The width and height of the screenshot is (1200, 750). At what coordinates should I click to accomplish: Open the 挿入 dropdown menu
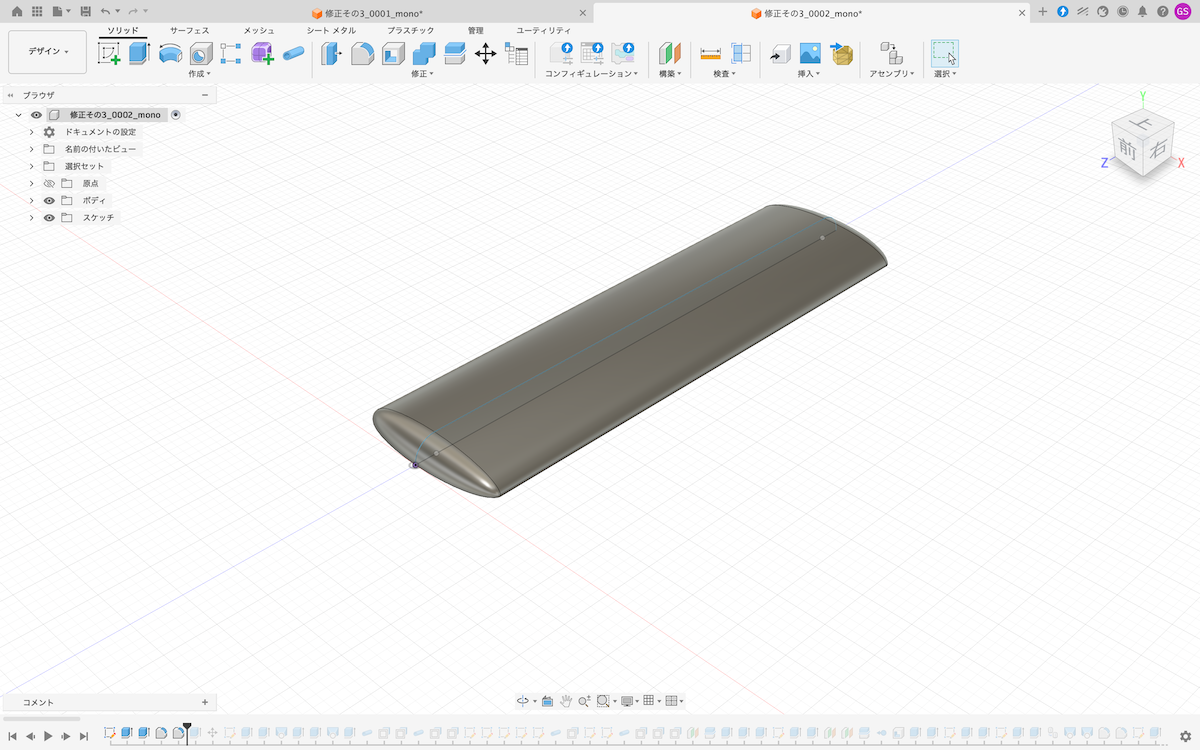pos(809,74)
